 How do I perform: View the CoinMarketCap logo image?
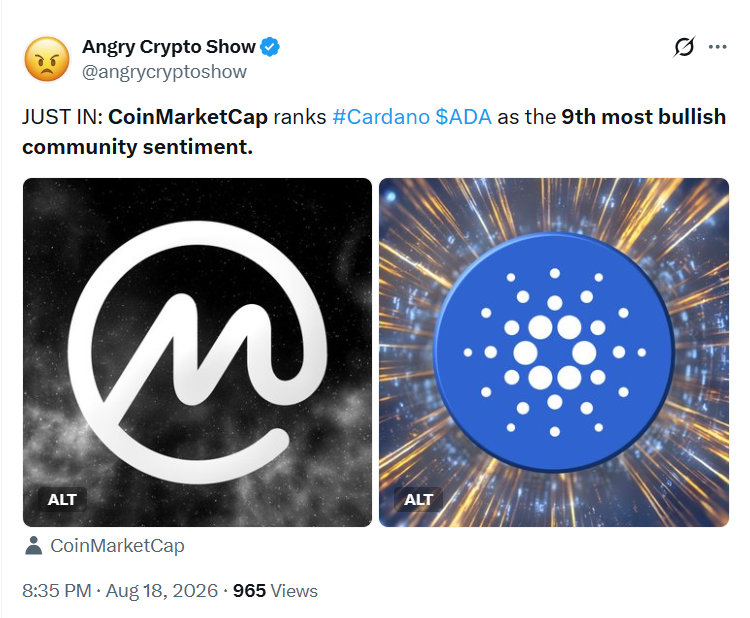click(x=198, y=353)
